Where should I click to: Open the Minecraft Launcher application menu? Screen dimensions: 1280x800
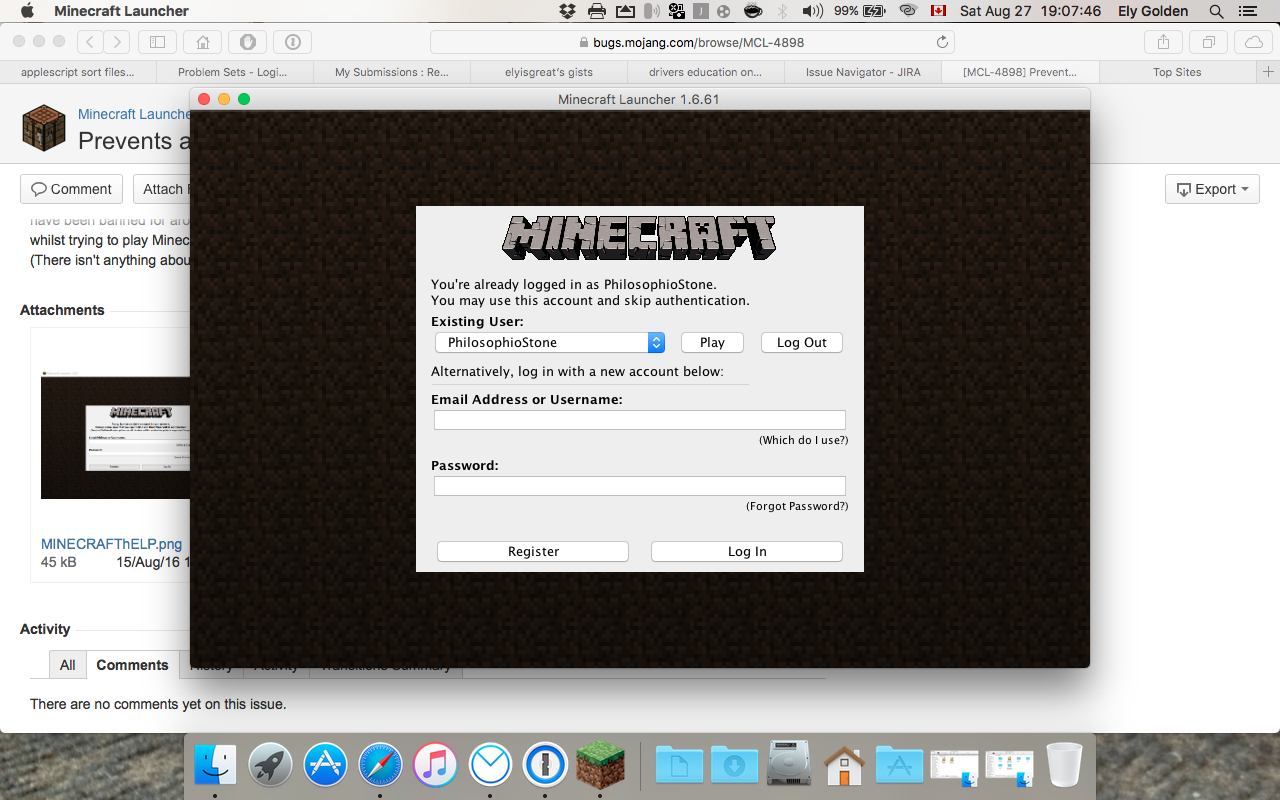(x=121, y=11)
